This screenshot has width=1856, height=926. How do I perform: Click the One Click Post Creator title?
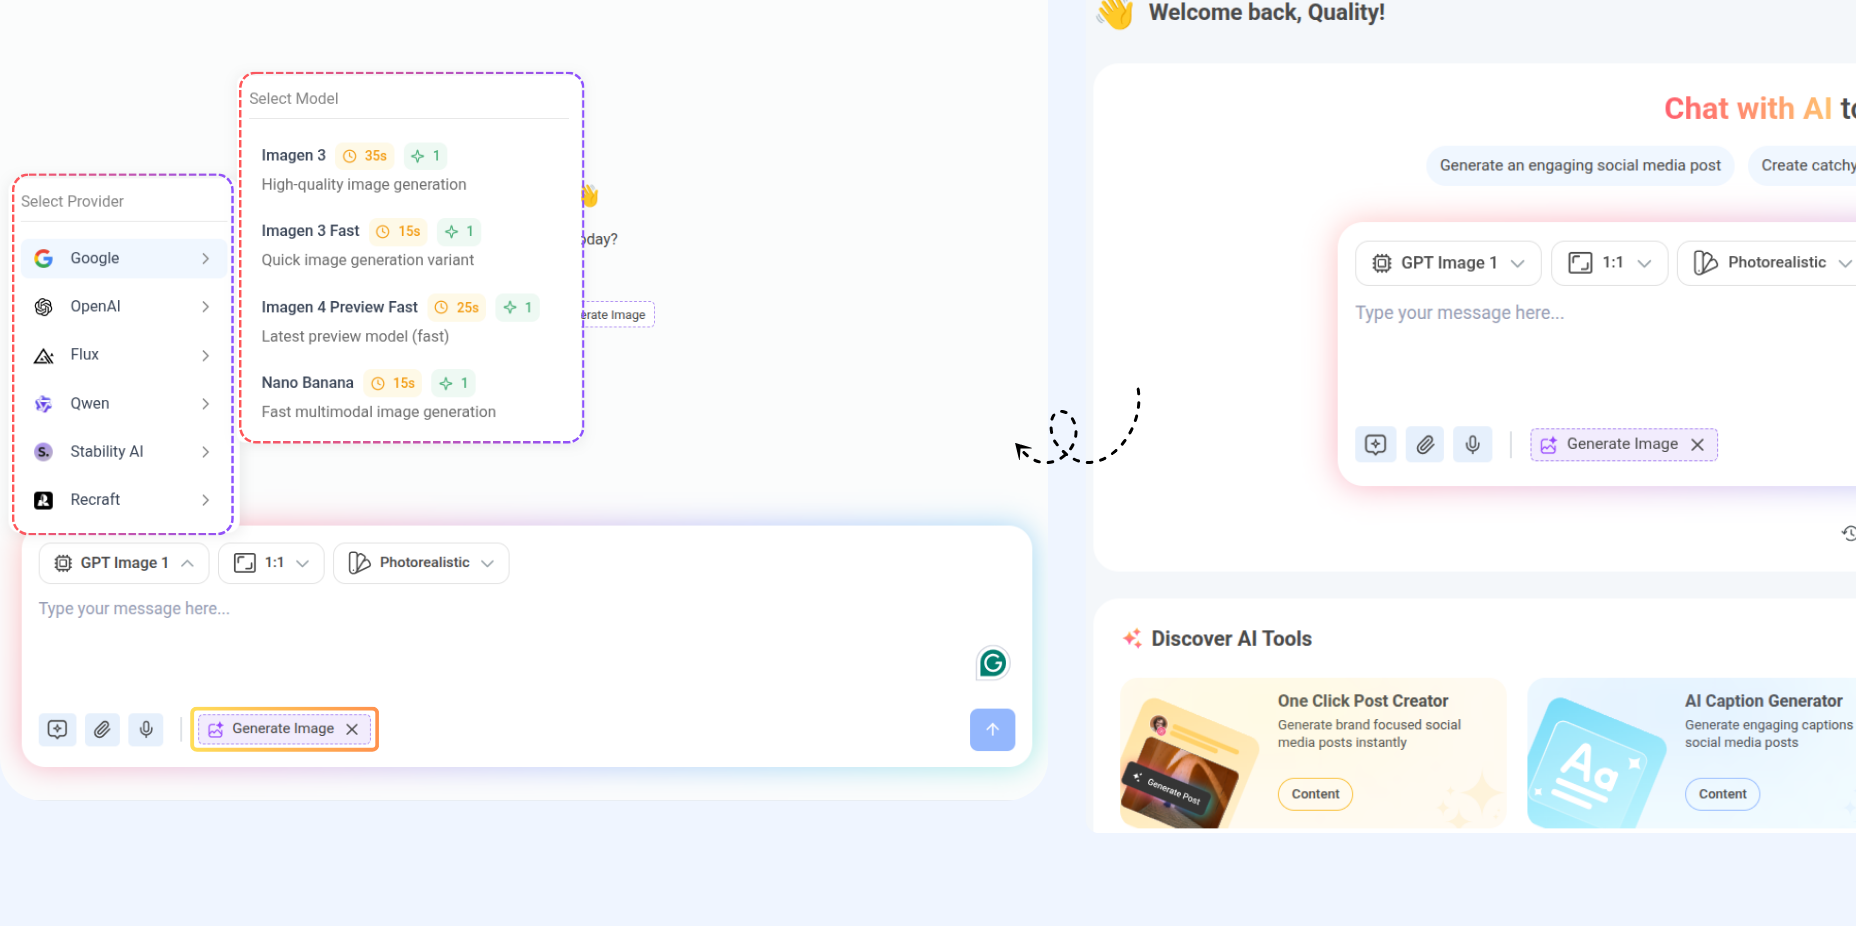[1363, 701]
